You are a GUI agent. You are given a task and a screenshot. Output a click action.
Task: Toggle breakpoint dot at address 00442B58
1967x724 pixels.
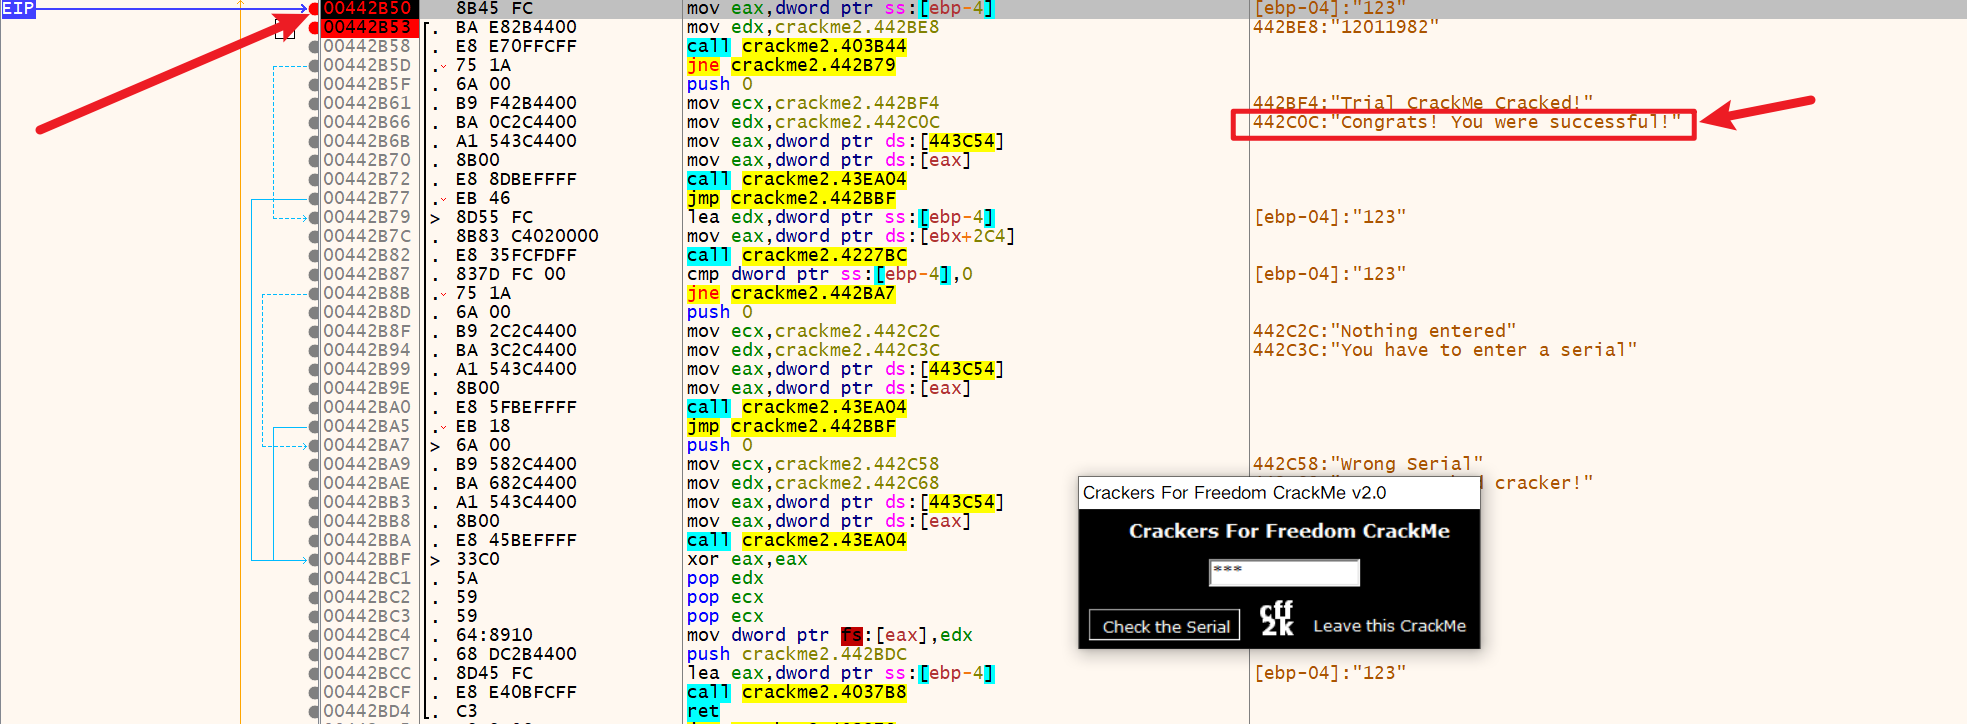point(314,47)
